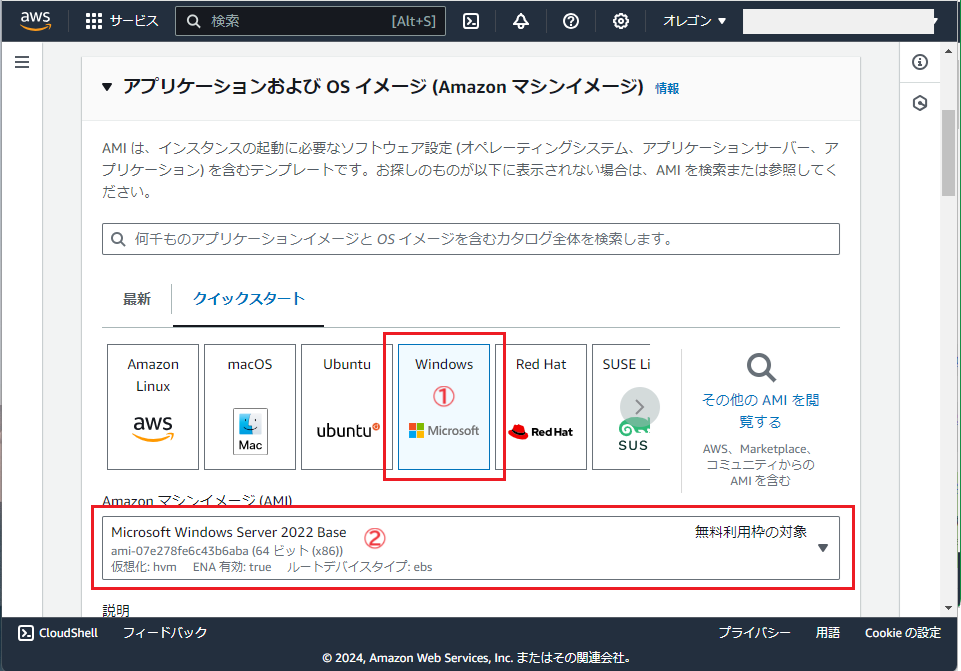Screen dimensions: 961x671
Task: Click the hexagon icon in right sidebar
Action: tap(920, 103)
